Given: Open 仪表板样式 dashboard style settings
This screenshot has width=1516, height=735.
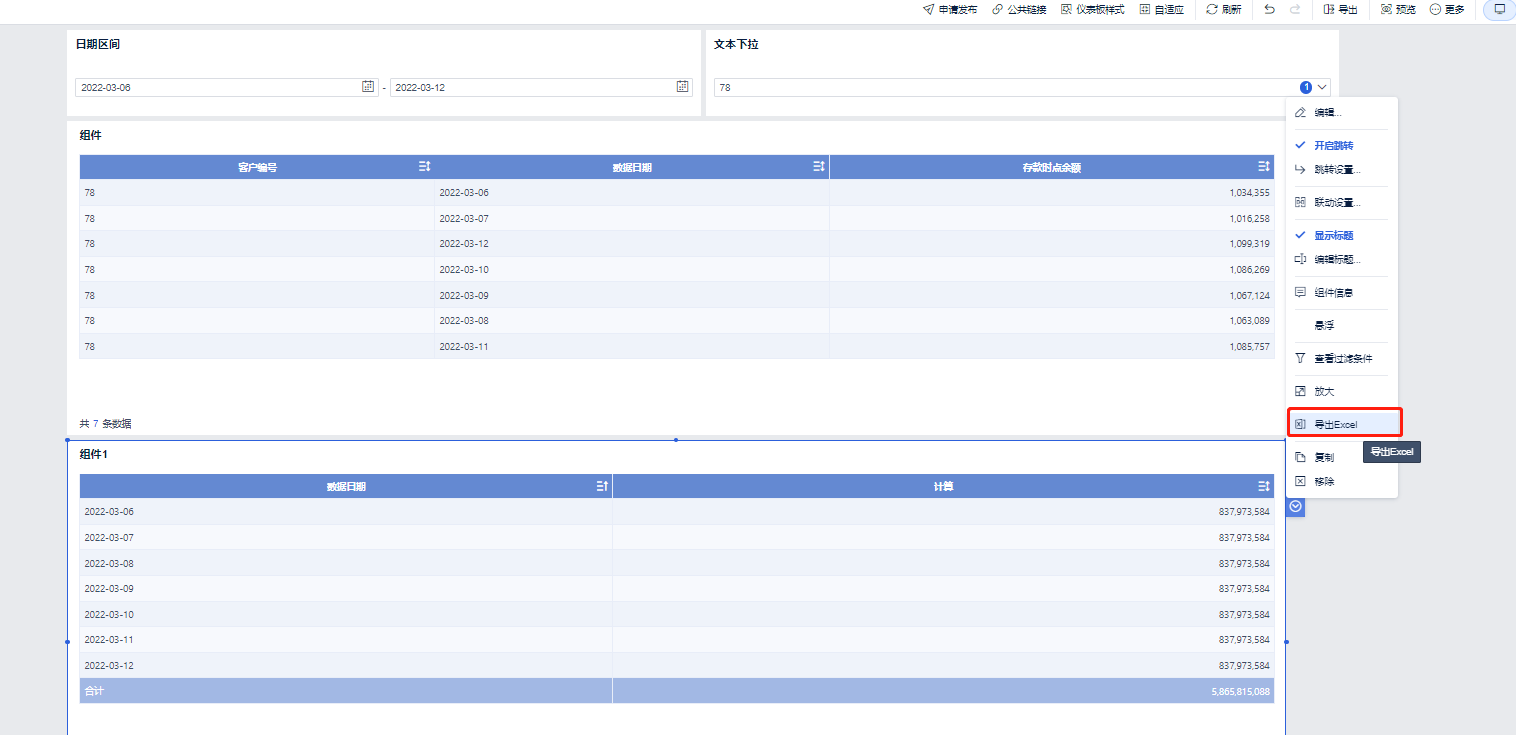Looking at the screenshot, I should pyautogui.click(x=1092, y=9).
